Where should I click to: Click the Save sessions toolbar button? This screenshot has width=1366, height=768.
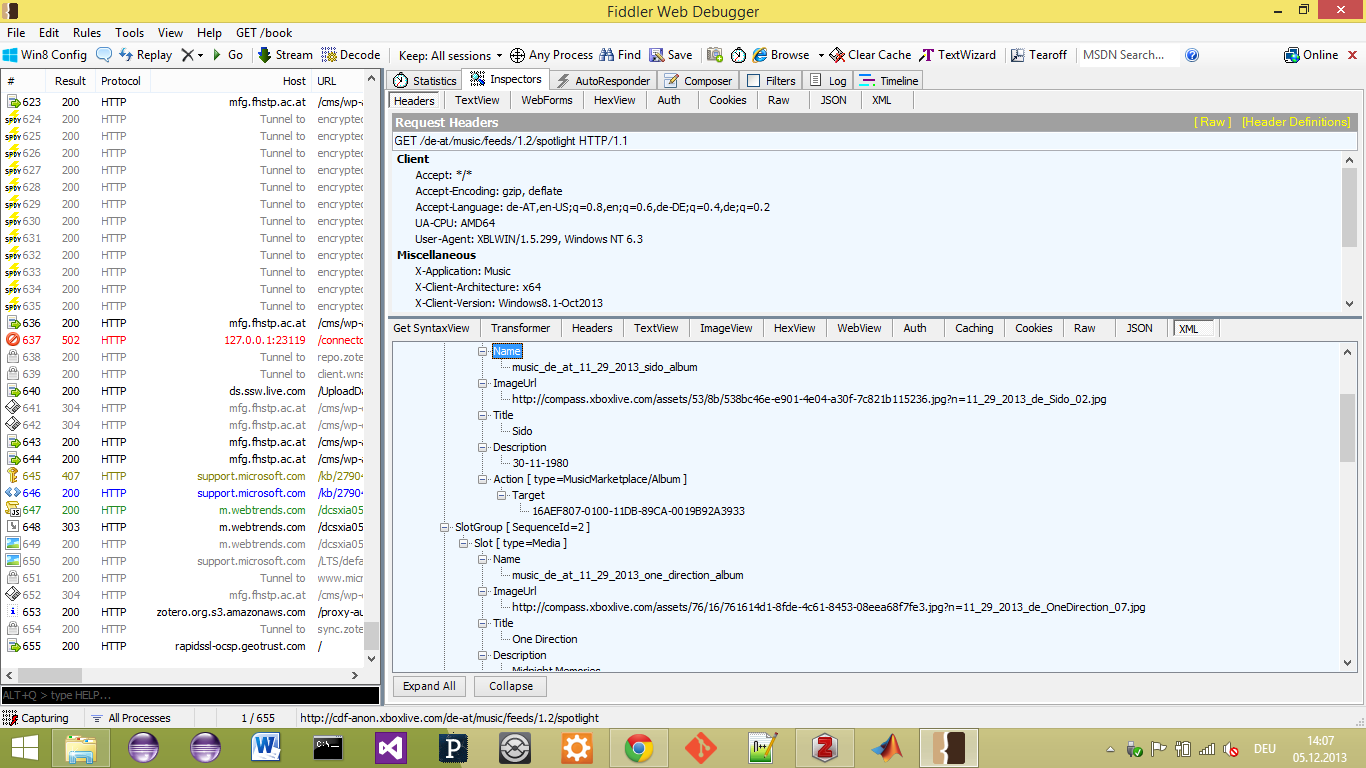click(671, 55)
